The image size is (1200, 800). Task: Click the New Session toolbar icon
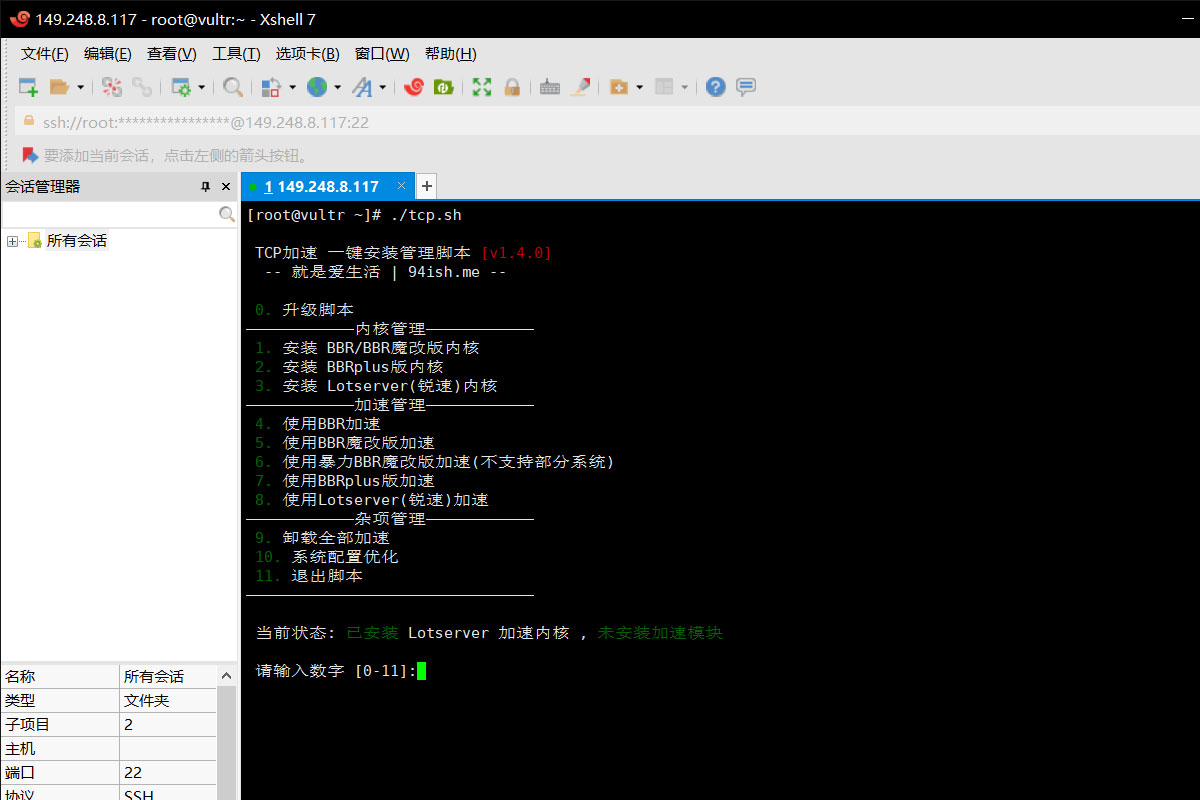click(x=28, y=87)
